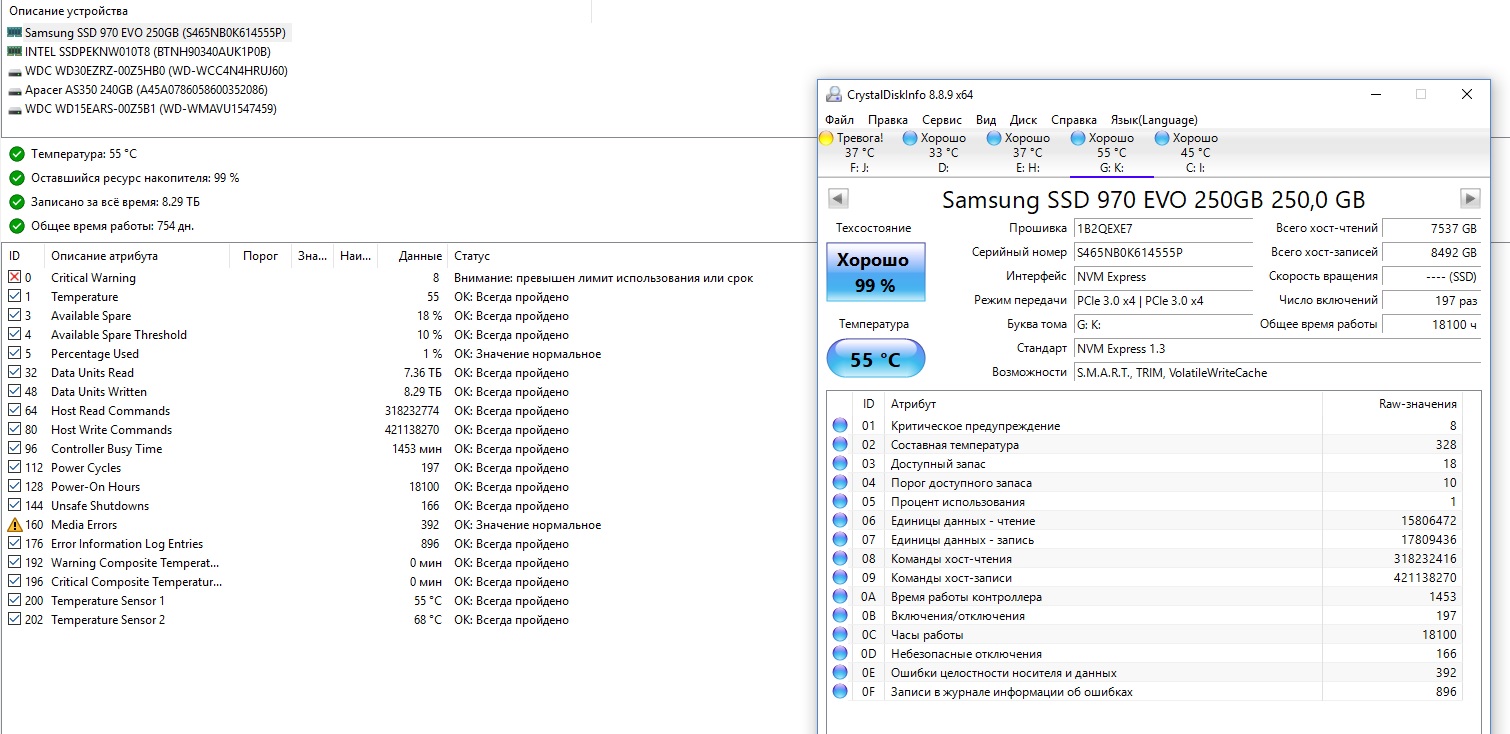Click the Samsung SSD 970 EVO device icon
The height and width of the screenshot is (734, 1510).
[14, 32]
